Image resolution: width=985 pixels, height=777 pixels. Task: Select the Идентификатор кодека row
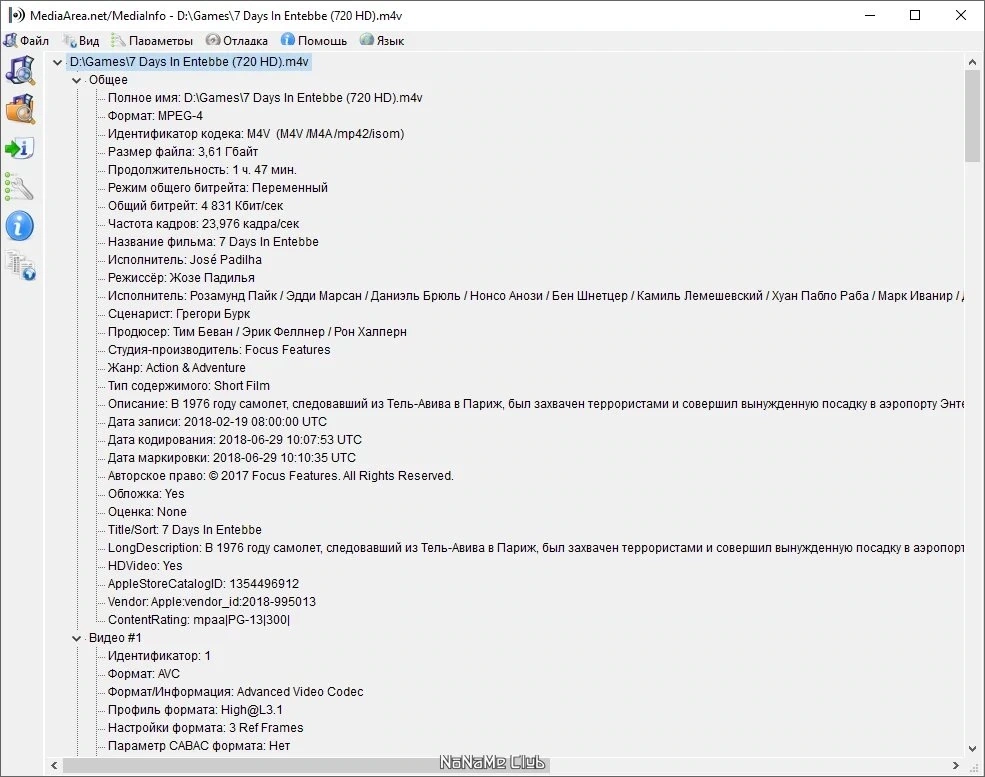(x=256, y=134)
